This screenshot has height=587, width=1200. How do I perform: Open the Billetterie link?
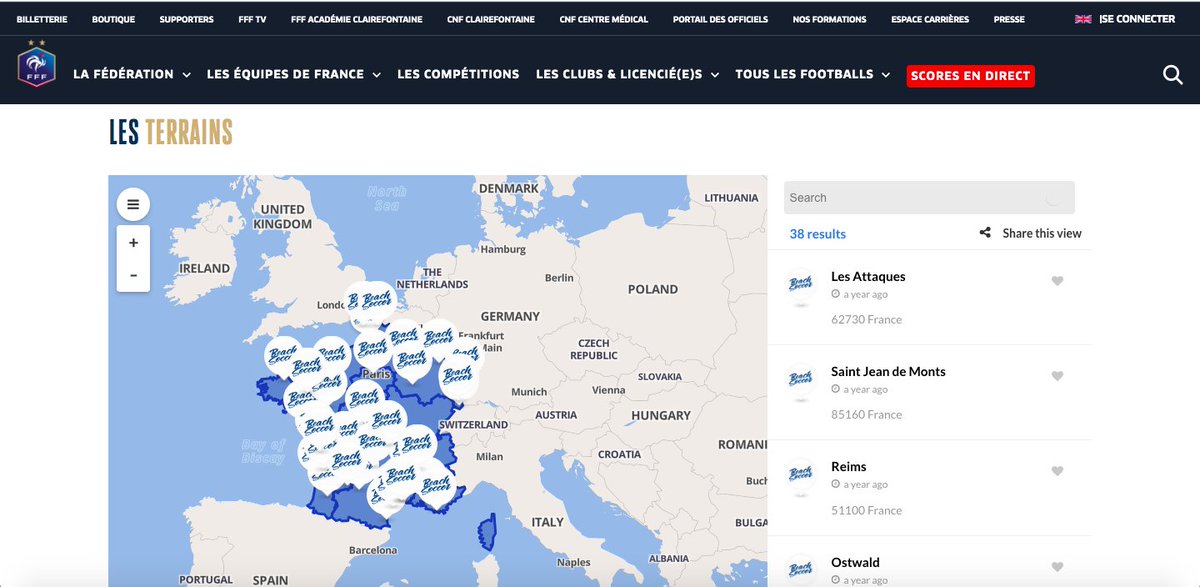click(41, 19)
